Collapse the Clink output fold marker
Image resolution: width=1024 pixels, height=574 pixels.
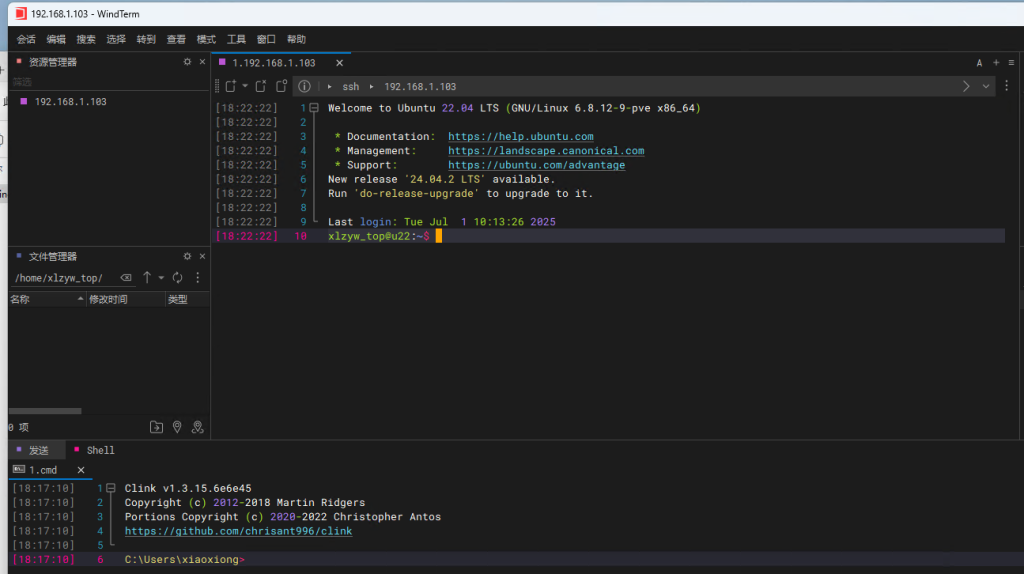(111, 488)
